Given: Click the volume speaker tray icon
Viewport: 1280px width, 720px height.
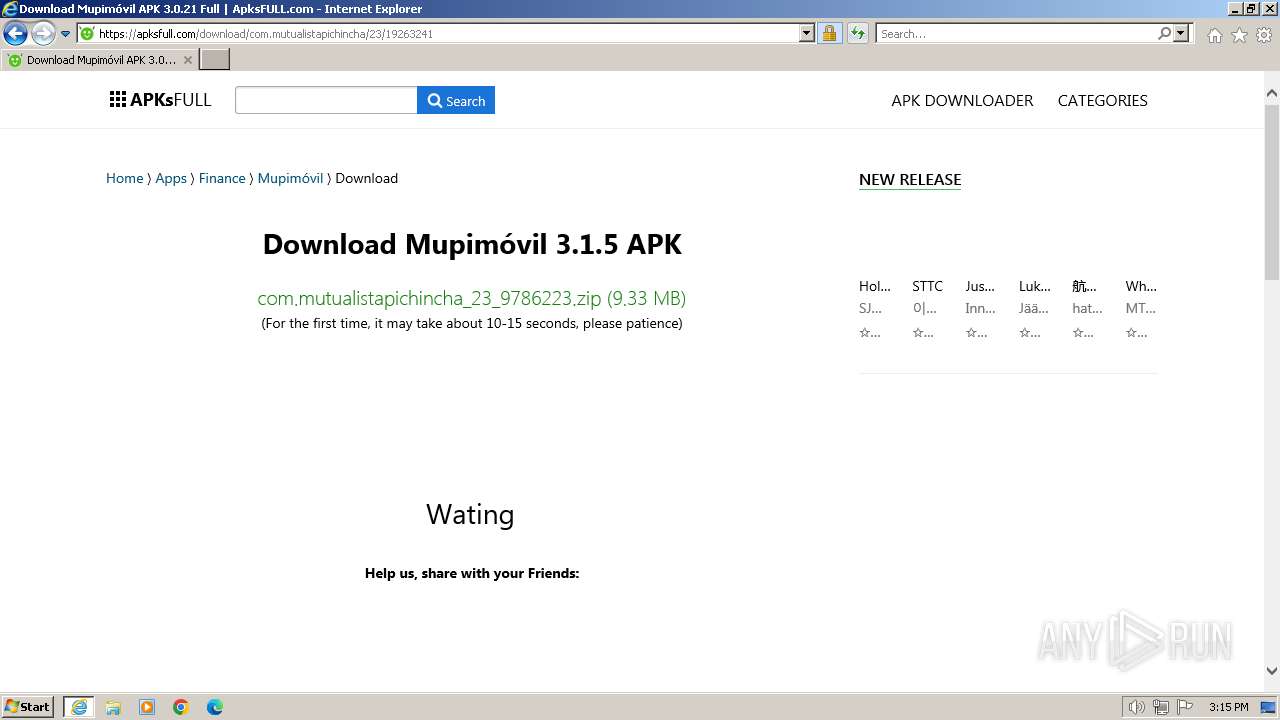Looking at the screenshot, I should pos(1136,707).
